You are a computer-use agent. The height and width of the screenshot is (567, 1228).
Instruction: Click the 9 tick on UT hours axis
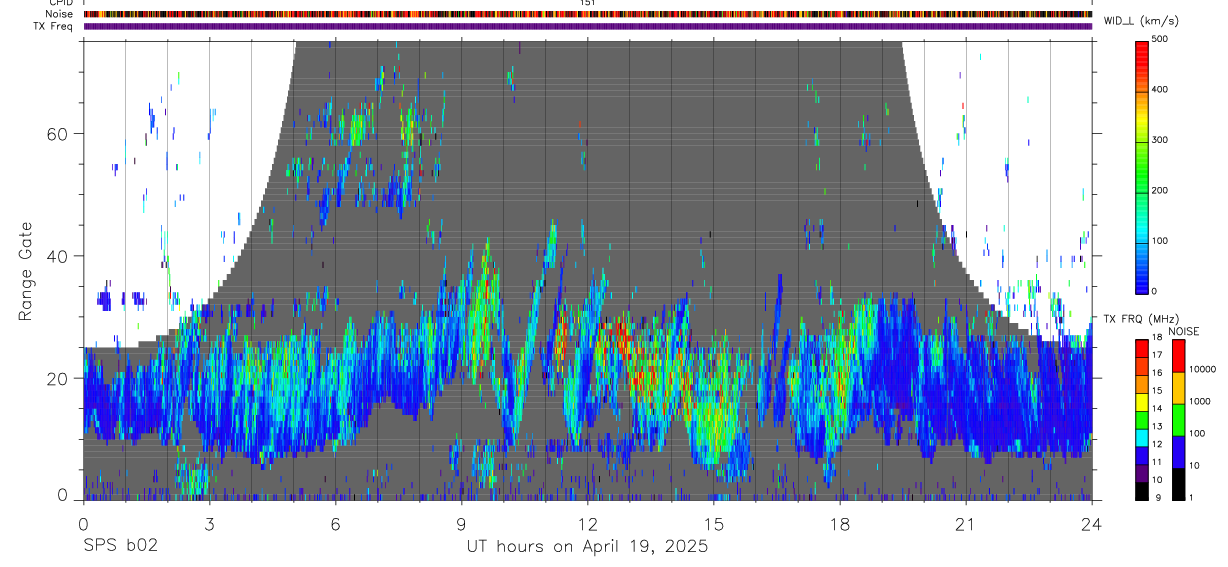click(461, 524)
